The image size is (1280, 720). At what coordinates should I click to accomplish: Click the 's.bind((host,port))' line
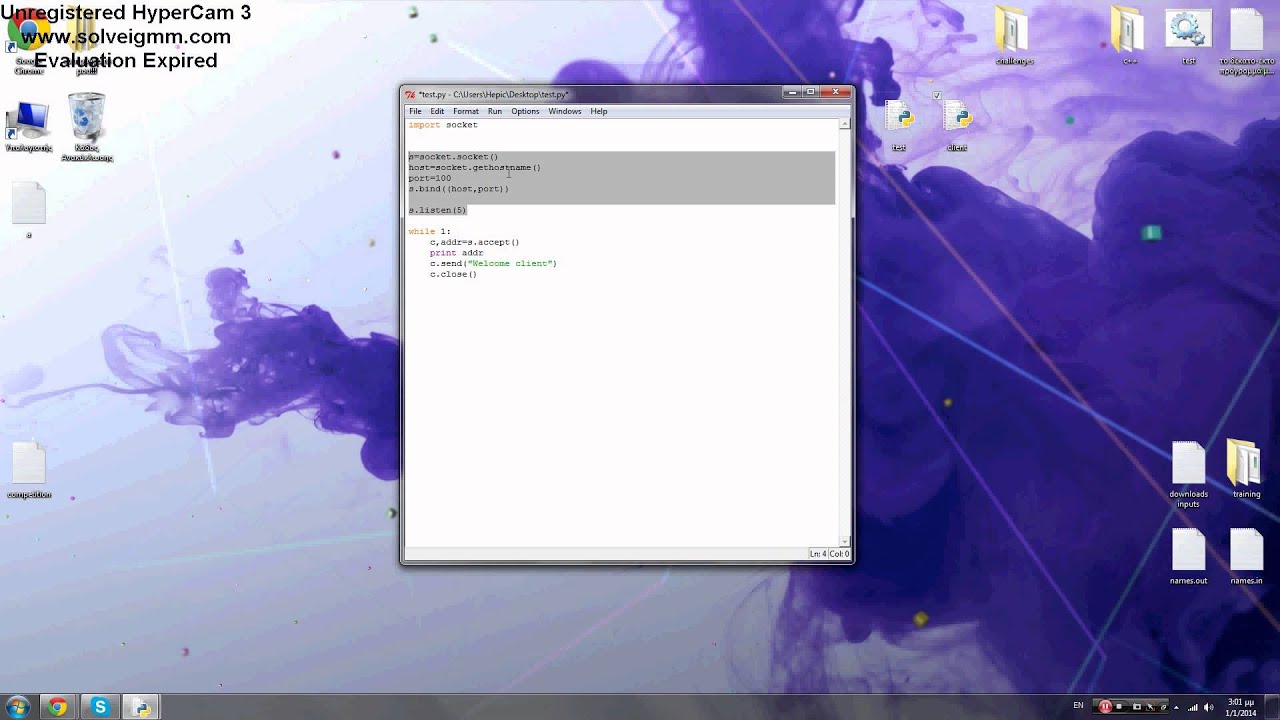[x=458, y=189]
